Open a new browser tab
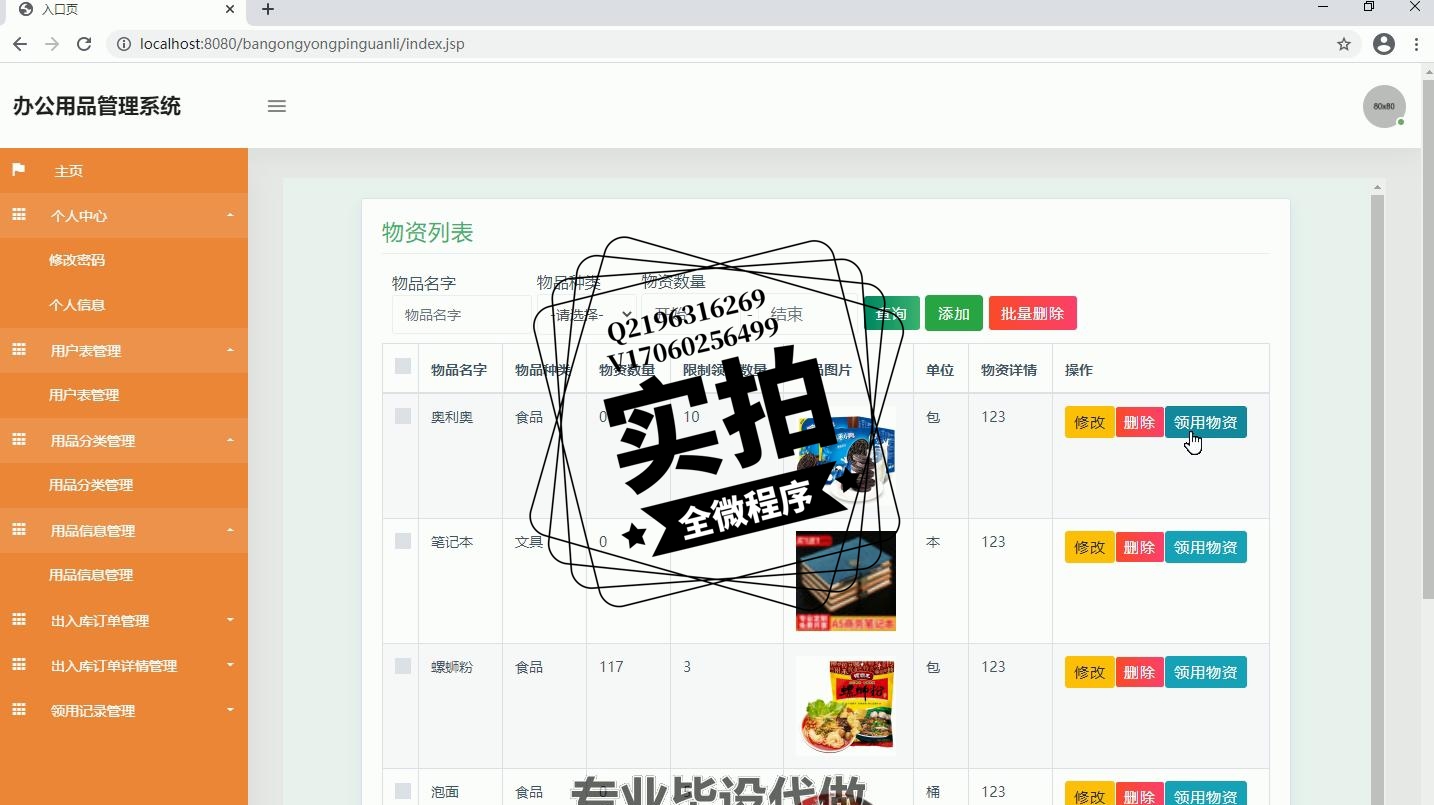Screen dimensions: 1434x805 [268, 10]
